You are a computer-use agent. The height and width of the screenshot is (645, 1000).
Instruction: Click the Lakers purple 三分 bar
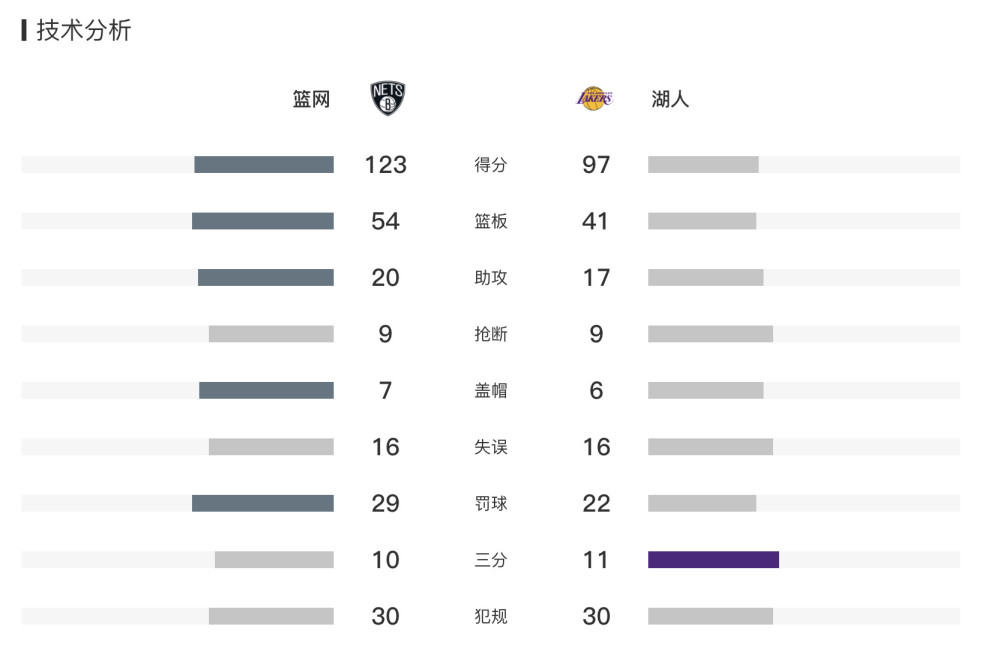(713, 560)
